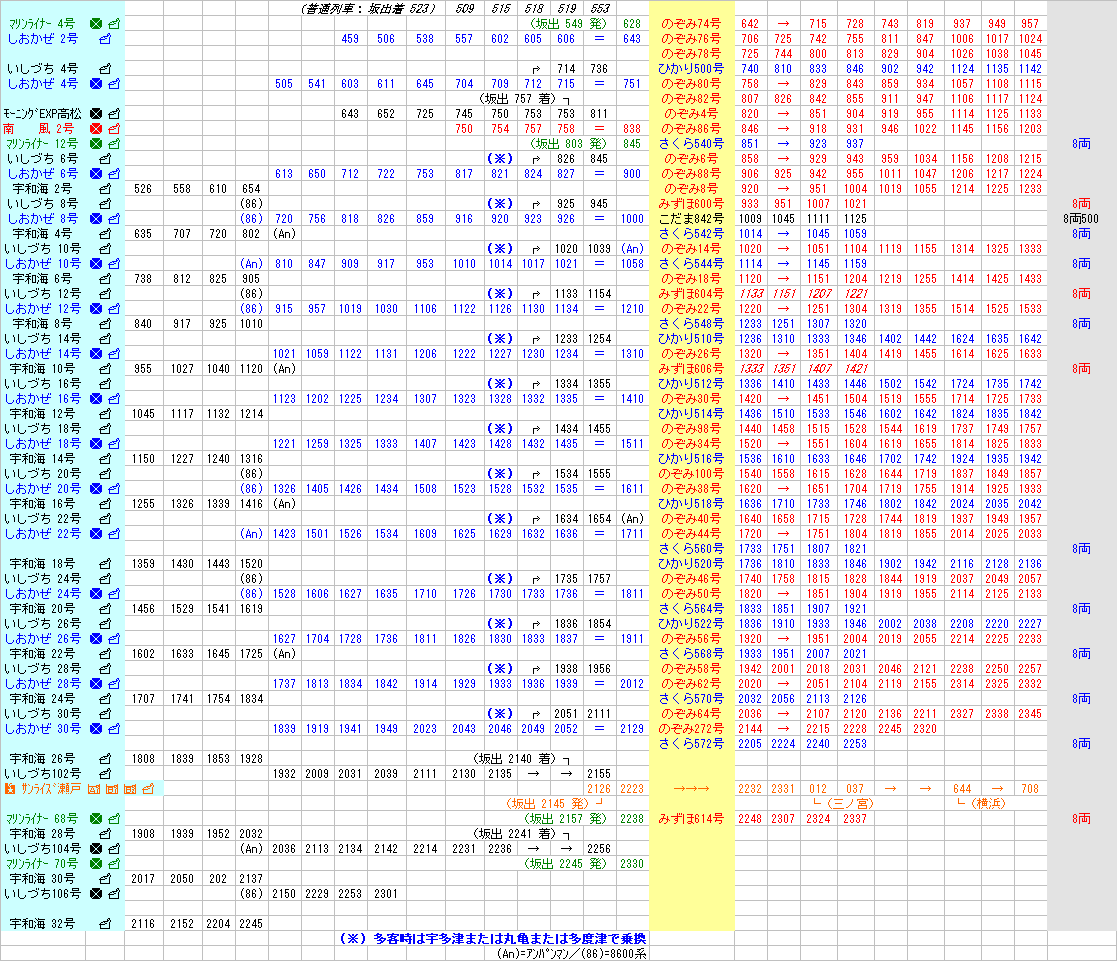Click the orange (坂出 2145 発) note
1117x961 pixels.
[x=548, y=804]
